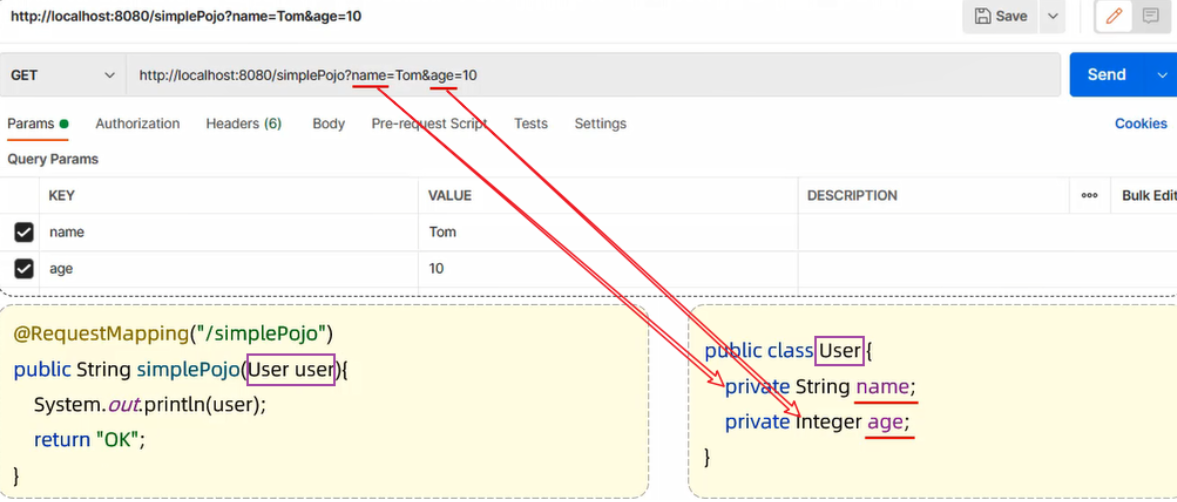Click the Tom value cell
The image size is (1177, 502).
pyautogui.click(x=608, y=233)
